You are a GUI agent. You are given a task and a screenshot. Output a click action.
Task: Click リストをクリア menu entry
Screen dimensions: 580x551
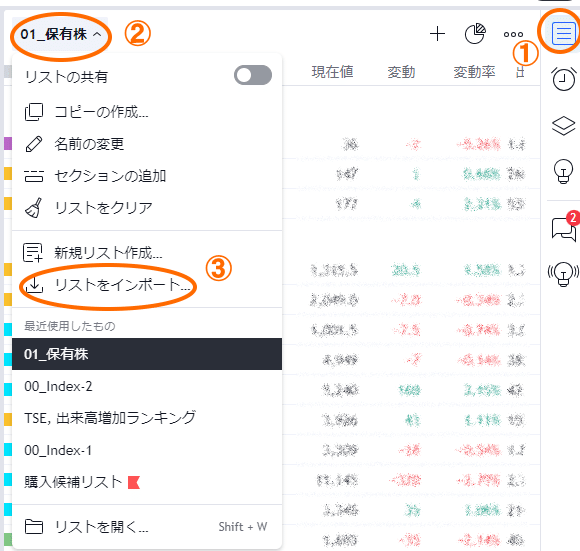pos(147,208)
